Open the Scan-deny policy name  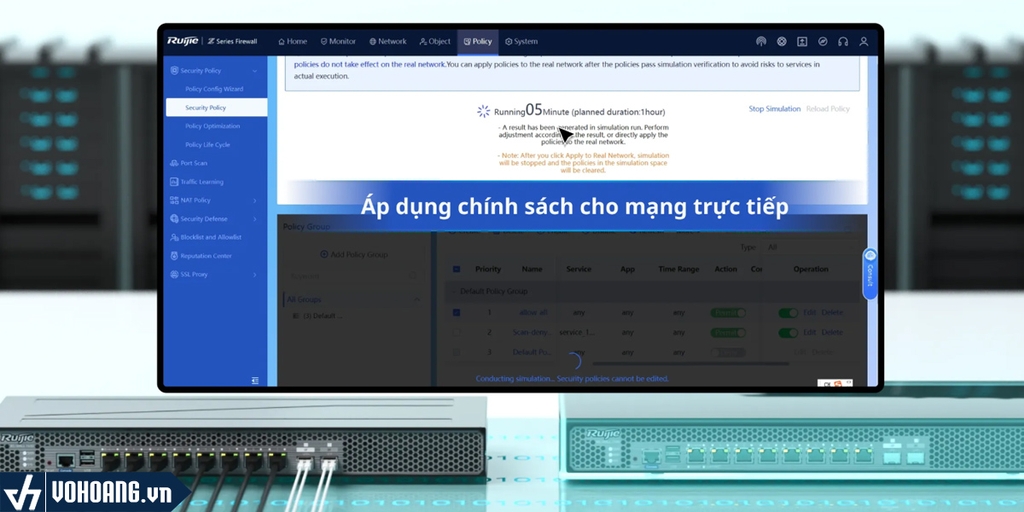[x=530, y=332]
